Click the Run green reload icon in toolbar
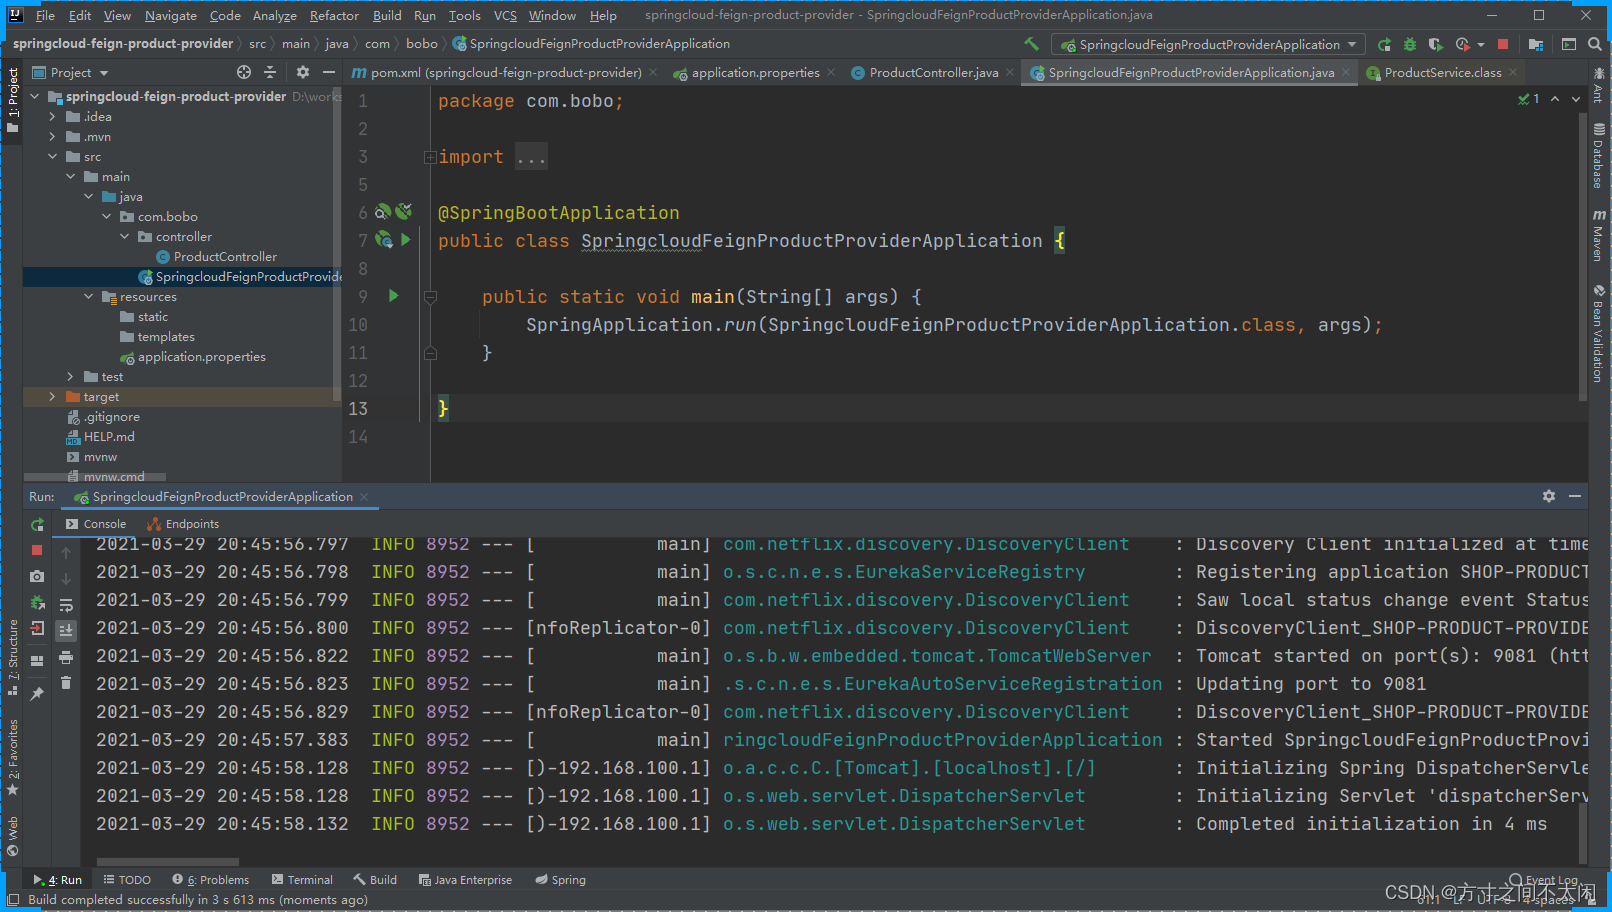 (x=1384, y=44)
